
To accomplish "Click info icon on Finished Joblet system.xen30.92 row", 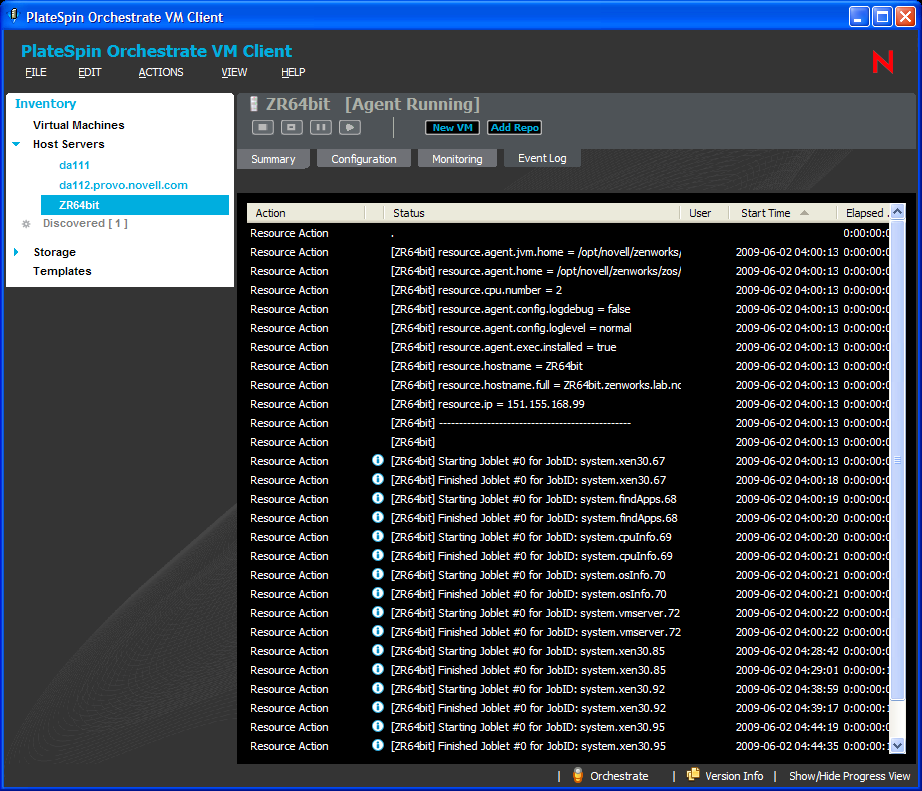I will coord(378,707).
